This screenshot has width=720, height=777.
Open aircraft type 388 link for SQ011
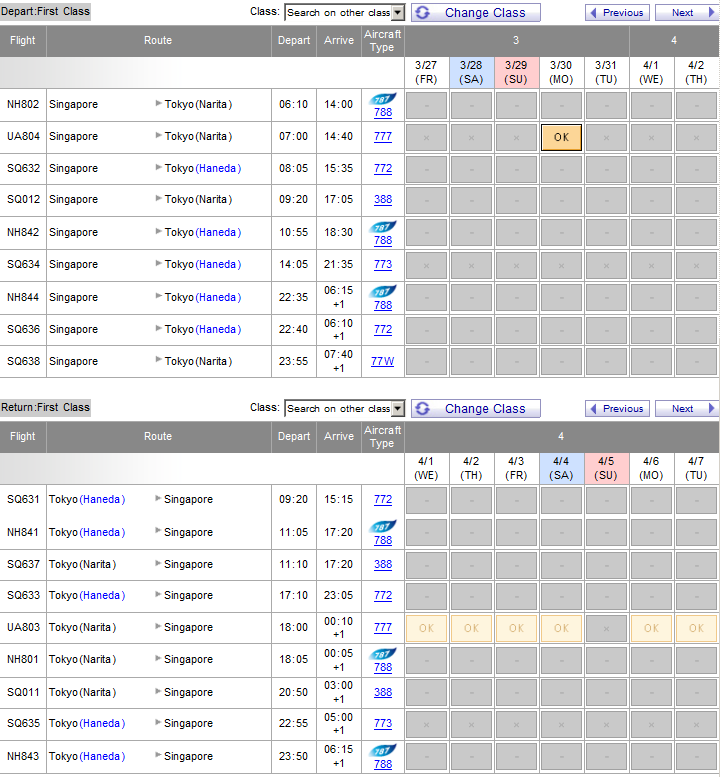pos(383,692)
